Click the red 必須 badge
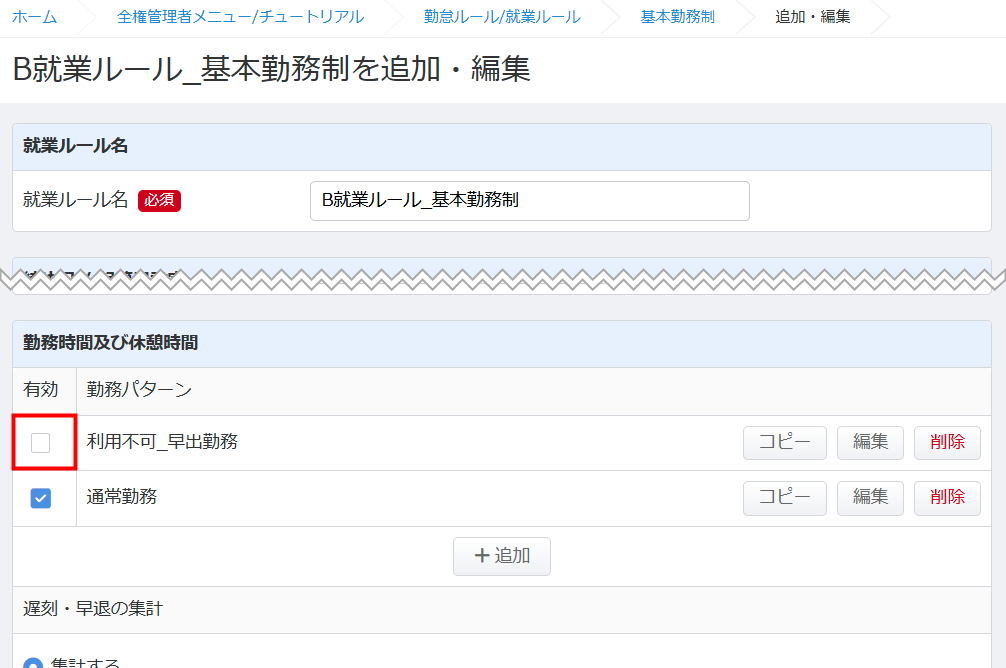This screenshot has height=668, width=1006. 159,200
